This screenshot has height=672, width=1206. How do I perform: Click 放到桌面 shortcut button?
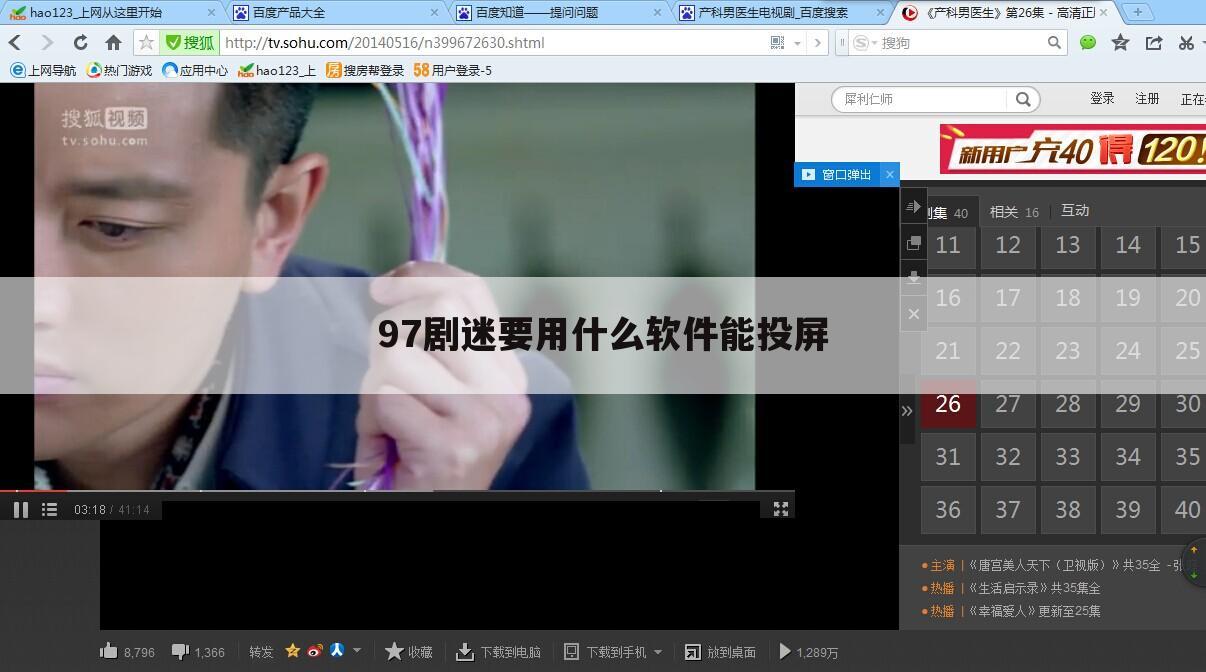click(x=720, y=652)
